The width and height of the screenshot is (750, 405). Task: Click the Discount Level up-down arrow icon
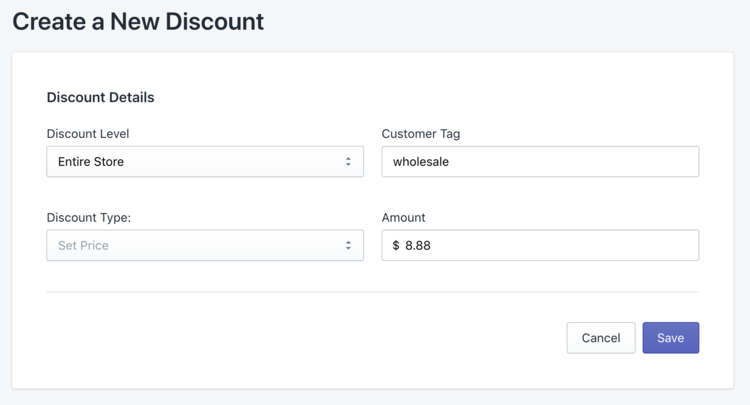[348, 162]
